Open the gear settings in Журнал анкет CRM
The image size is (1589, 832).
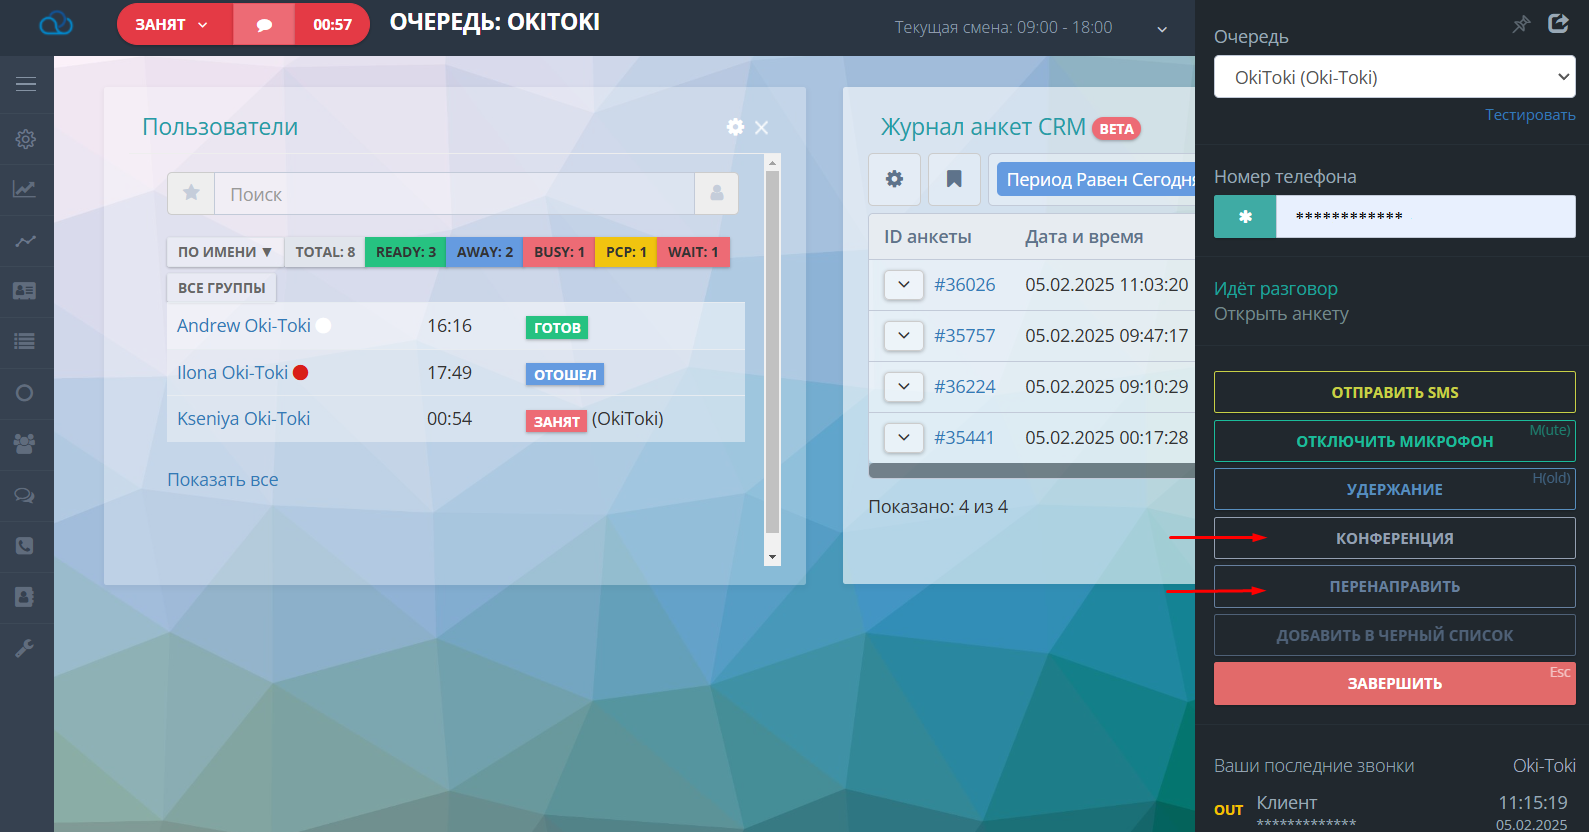(x=894, y=179)
